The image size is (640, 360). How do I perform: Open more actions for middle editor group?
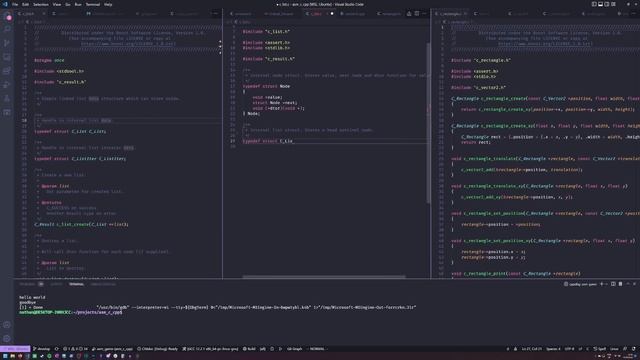click(x=424, y=13)
